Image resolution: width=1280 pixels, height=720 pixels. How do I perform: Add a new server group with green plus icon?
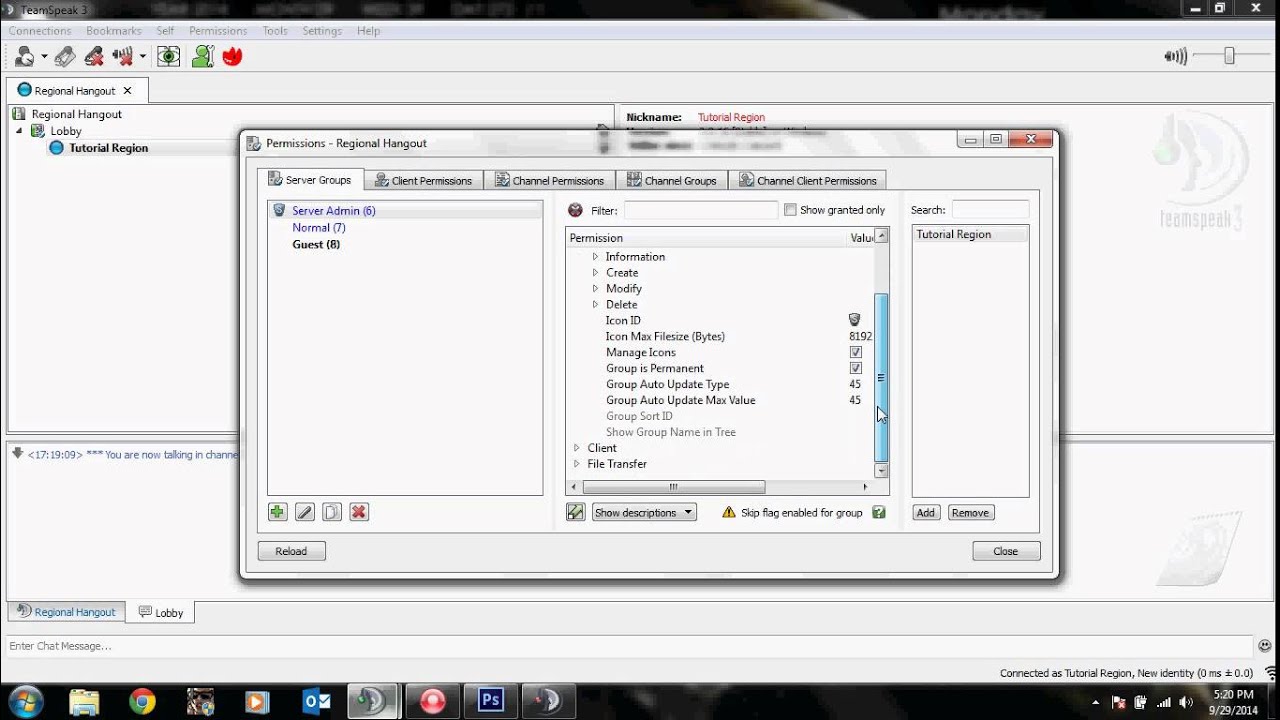pyautogui.click(x=277, y=511)
